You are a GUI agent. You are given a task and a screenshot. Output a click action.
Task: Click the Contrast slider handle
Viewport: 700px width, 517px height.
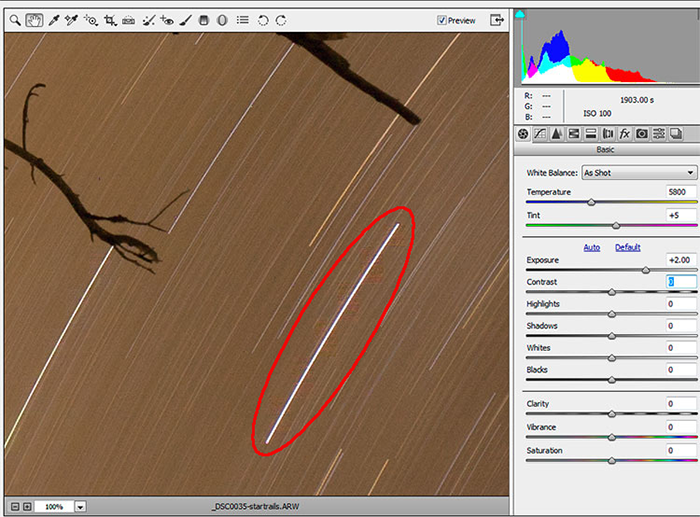coord(612,292)
